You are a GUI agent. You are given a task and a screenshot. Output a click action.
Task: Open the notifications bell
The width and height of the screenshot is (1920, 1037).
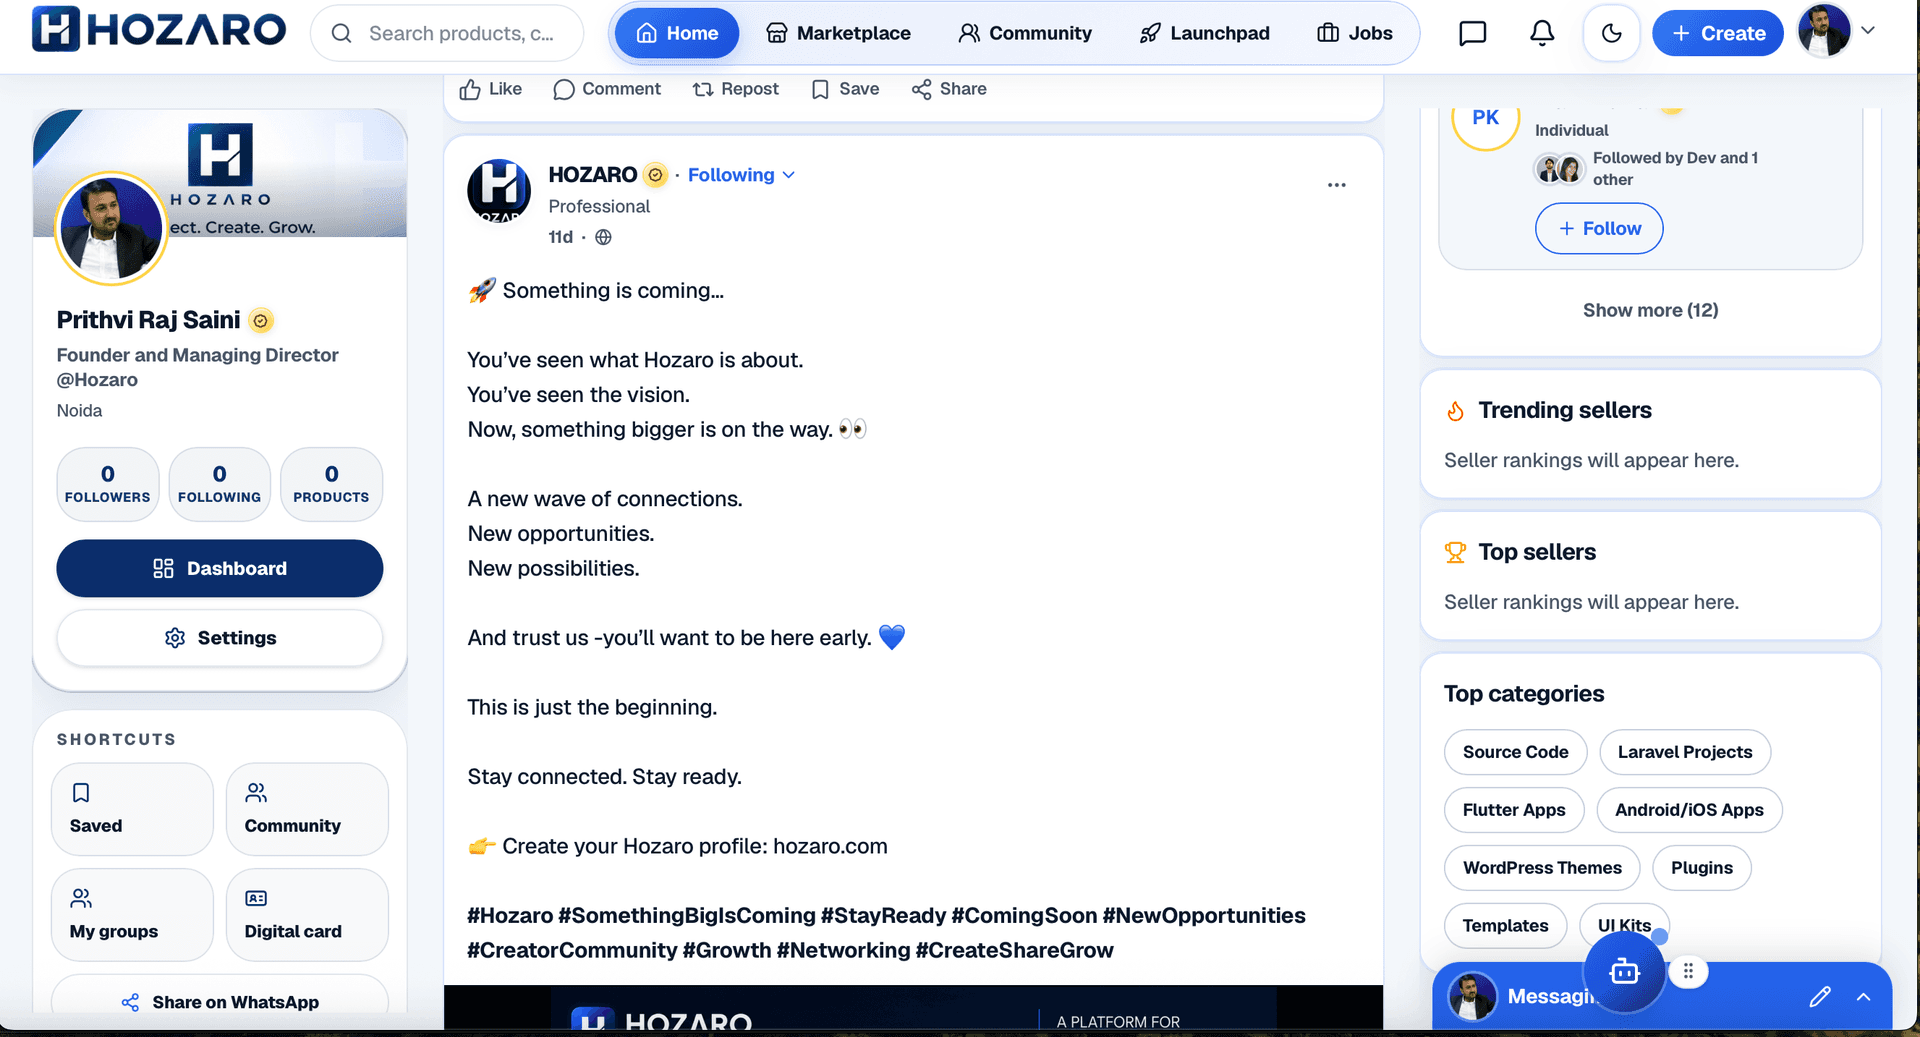pos(1542,33)
